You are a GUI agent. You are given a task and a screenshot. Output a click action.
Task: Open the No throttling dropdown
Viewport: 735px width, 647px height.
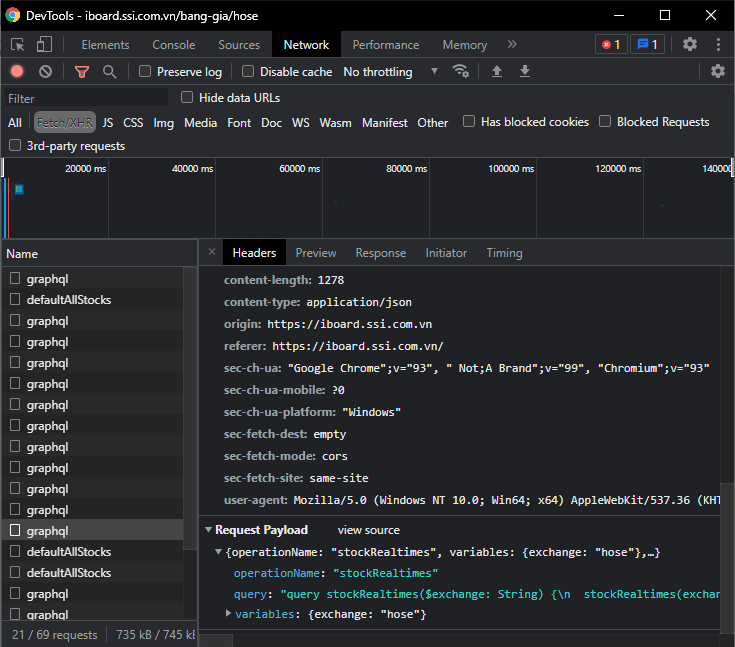391,72
